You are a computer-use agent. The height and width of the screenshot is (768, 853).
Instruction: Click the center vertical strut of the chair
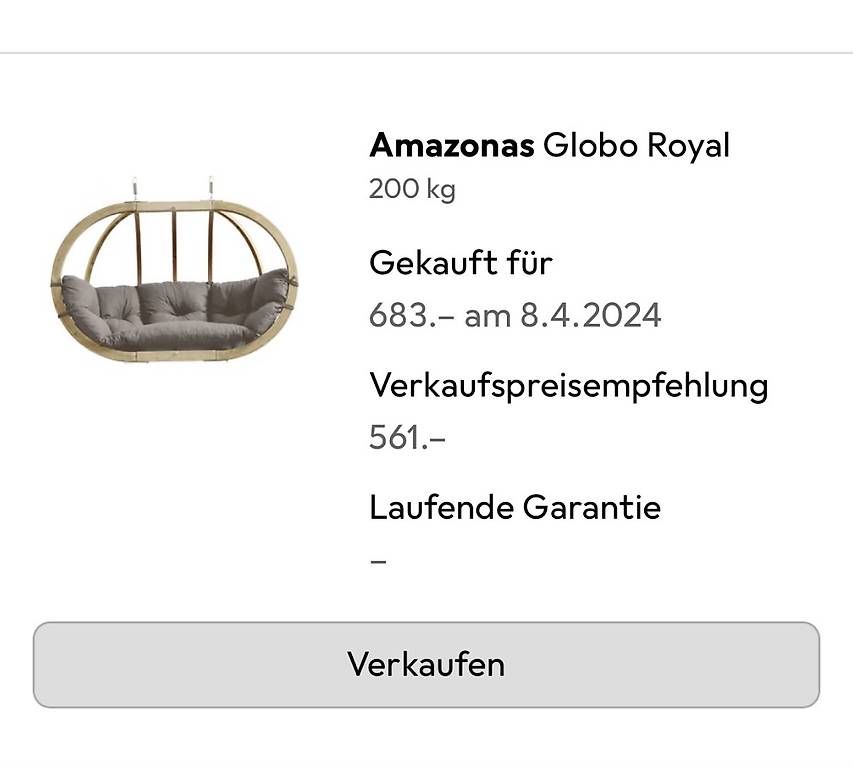coord(174,246)
